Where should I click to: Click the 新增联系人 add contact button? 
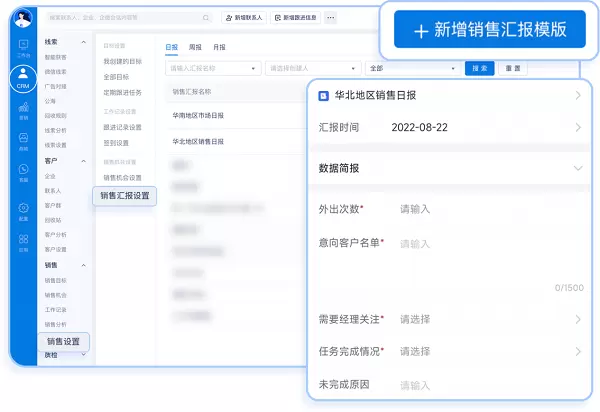(x=245, y=17)
